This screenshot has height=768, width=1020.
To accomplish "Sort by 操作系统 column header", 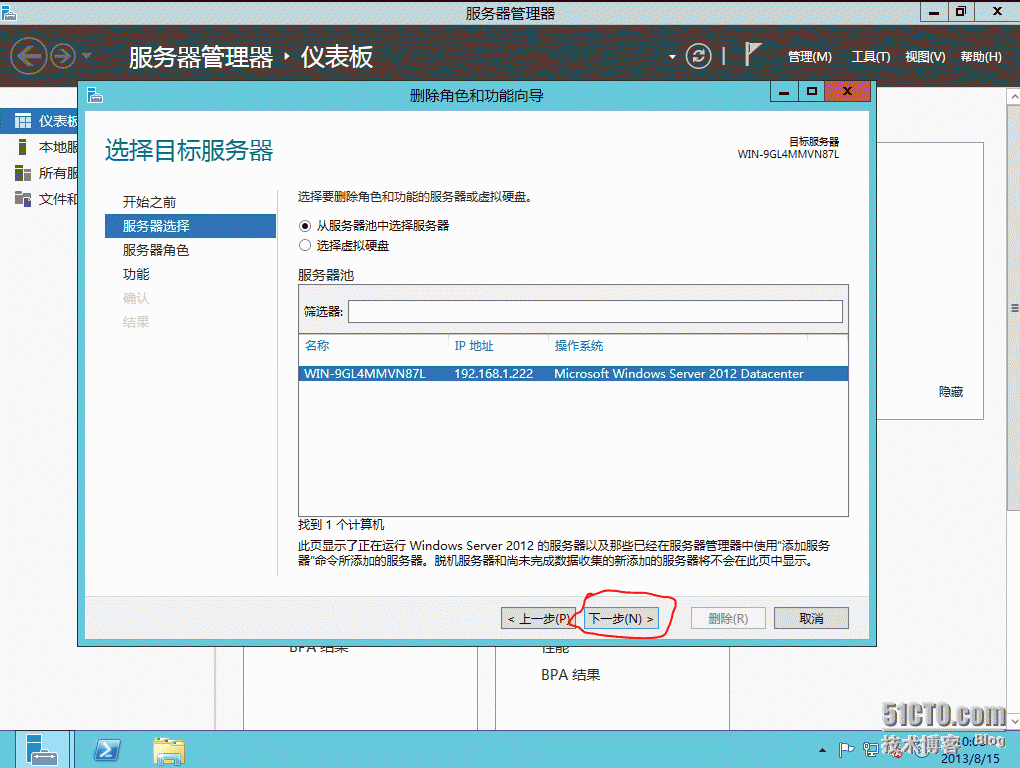I will coord(578,345).
